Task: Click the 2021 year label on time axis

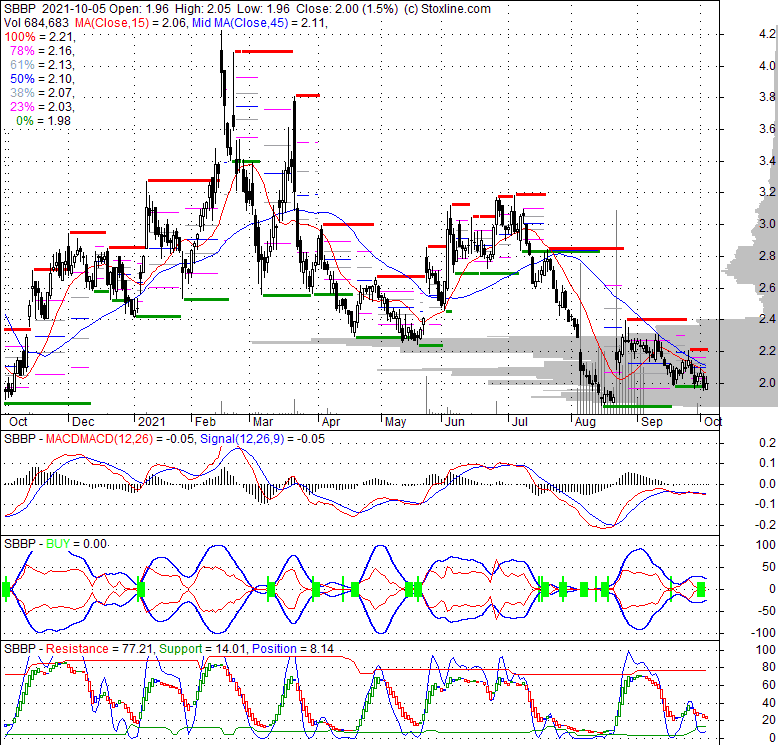Action: point(151,422)
